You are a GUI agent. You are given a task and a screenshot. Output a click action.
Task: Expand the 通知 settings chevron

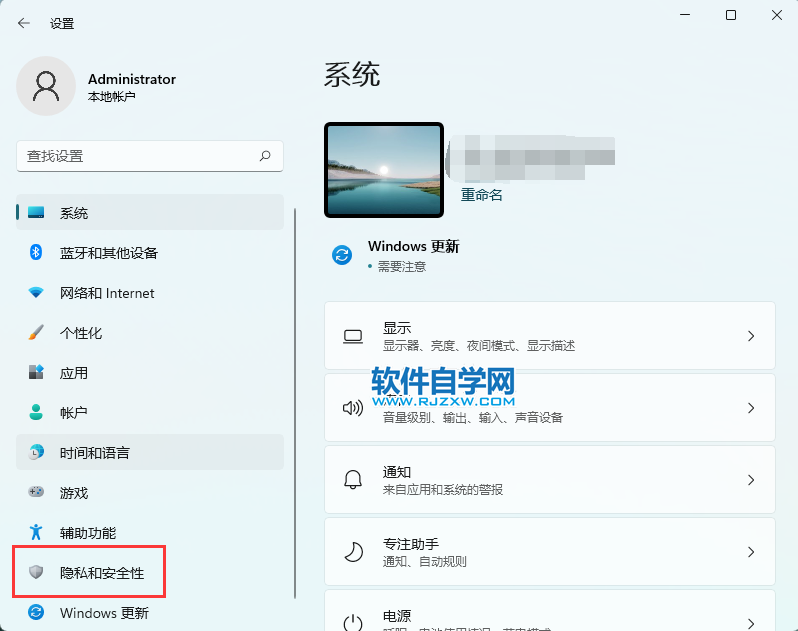click(x=751, y=480)
